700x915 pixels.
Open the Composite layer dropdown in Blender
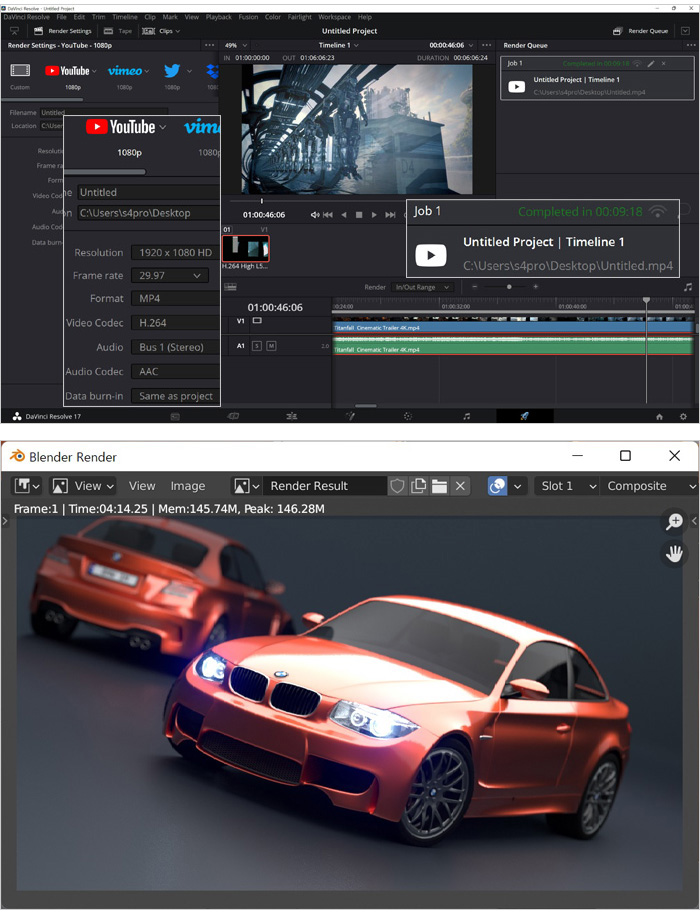651,486
